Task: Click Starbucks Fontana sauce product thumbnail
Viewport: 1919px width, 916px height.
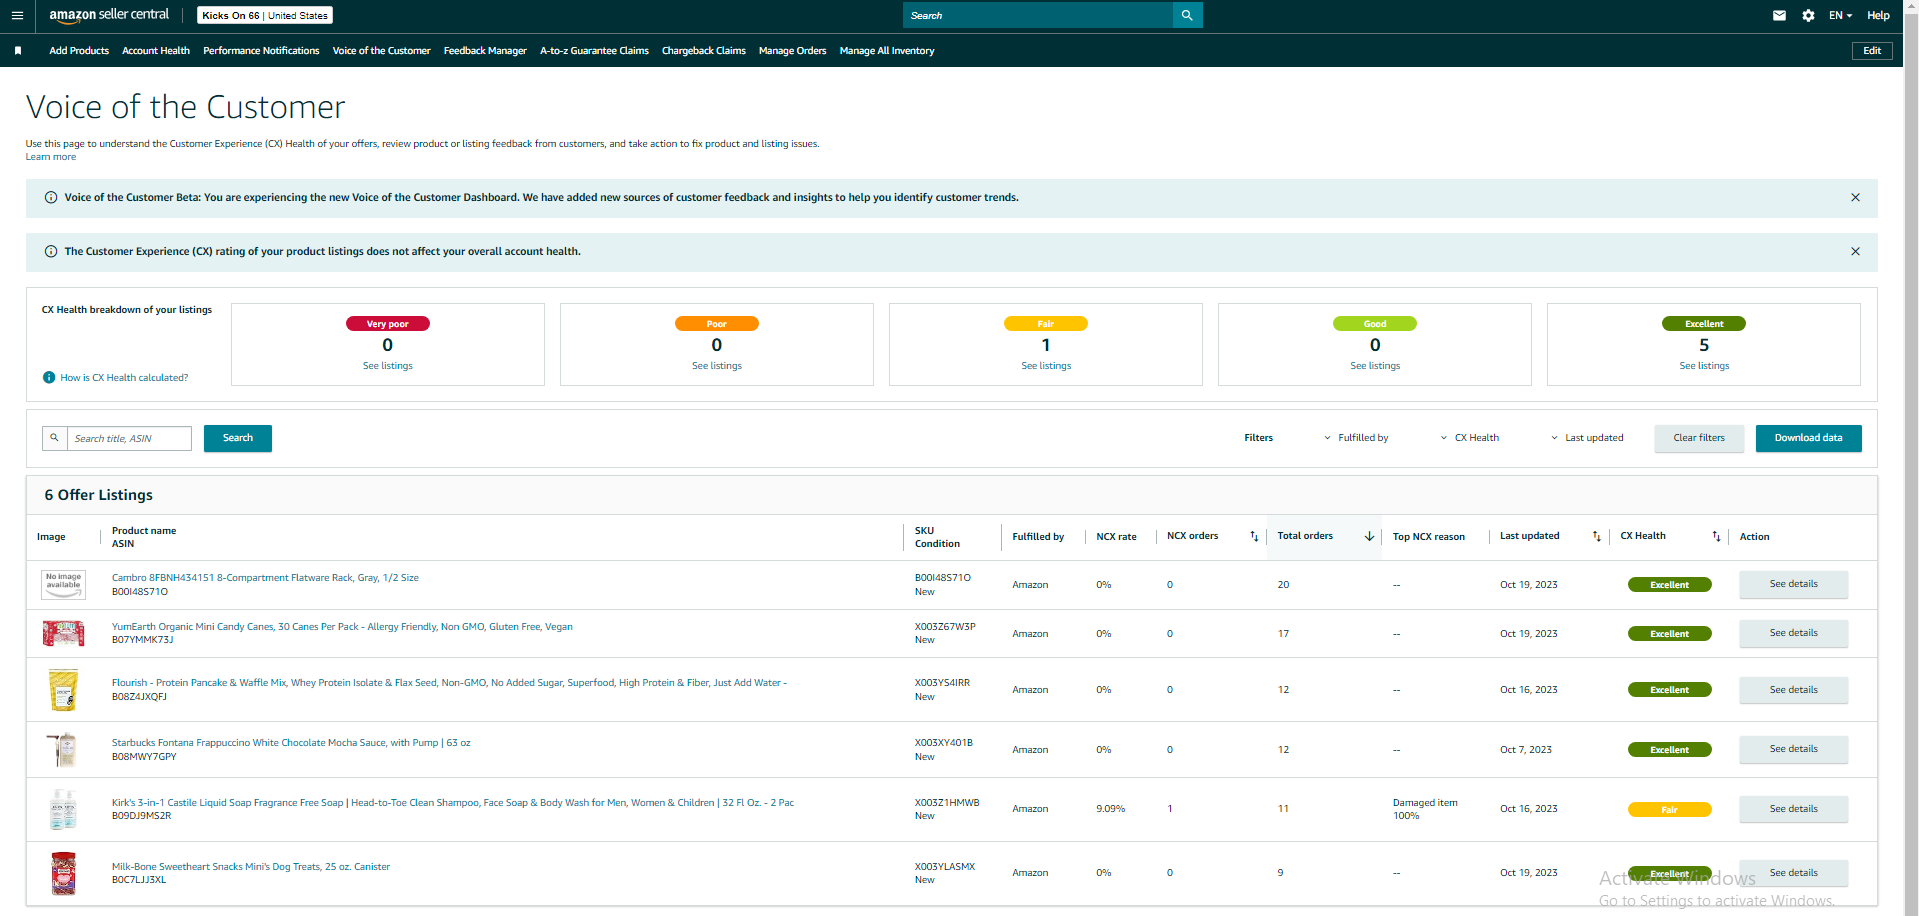Action: (63, 749)
